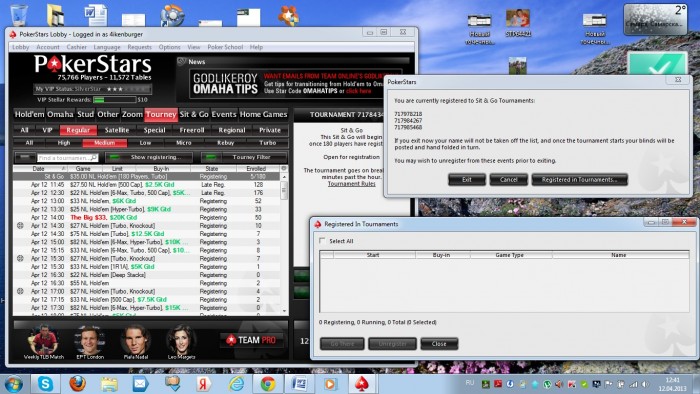
Task: Open the EPT London promo thumbnail
Action: click(x=90, y=343)
